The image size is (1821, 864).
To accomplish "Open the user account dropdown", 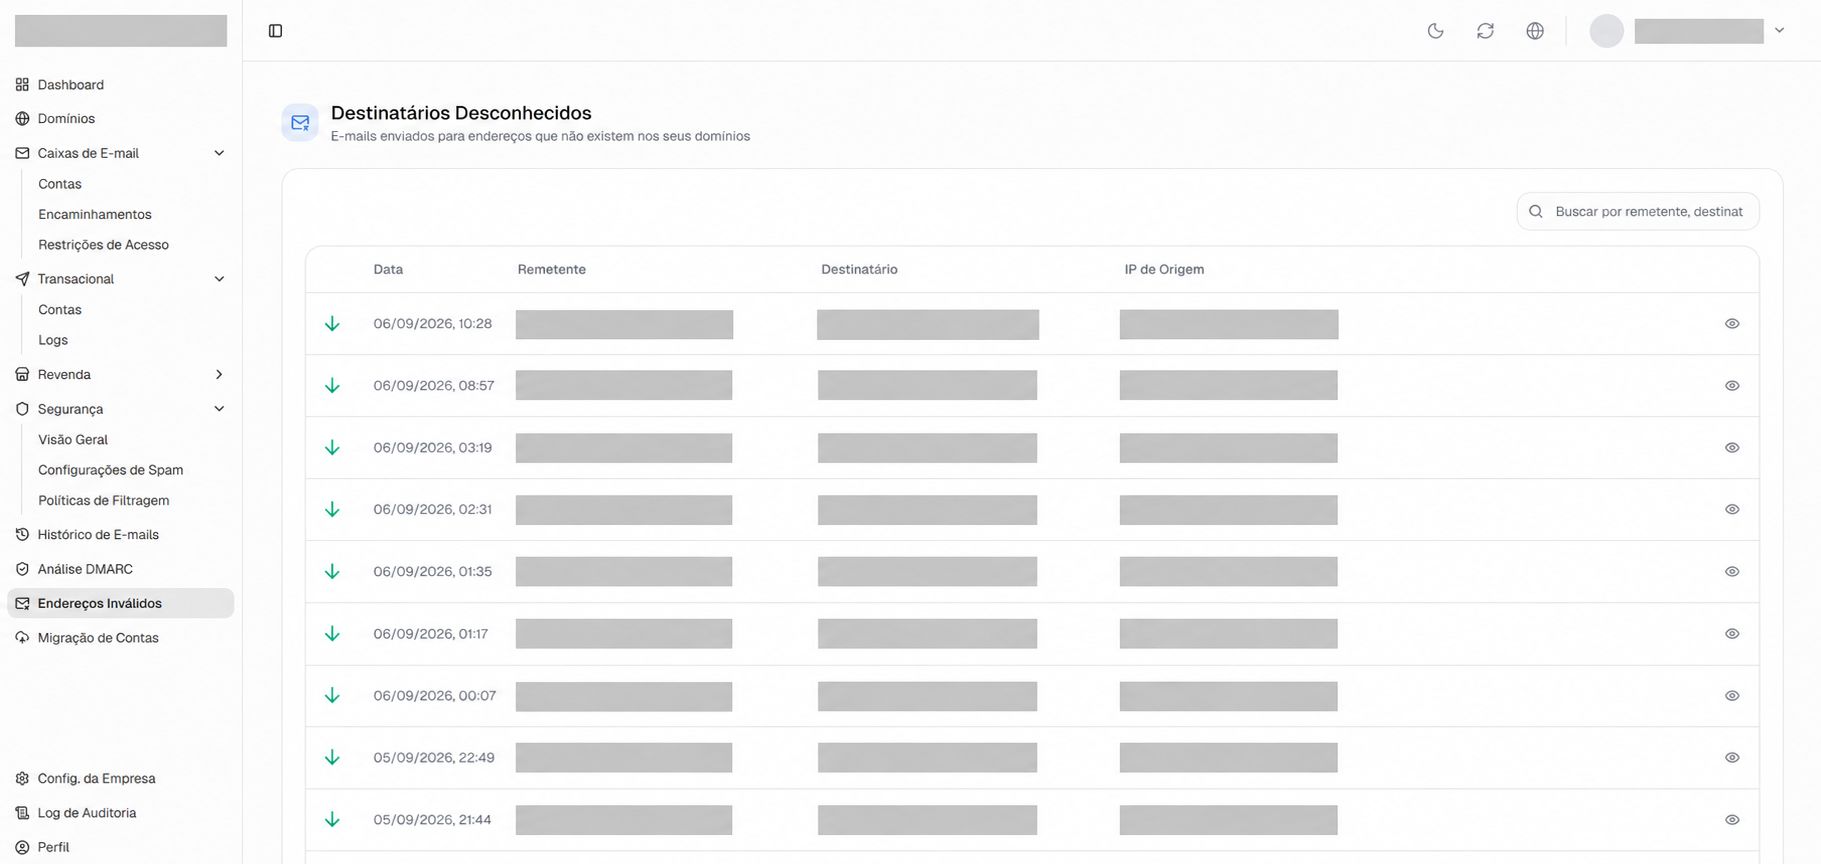I will coord(1779,31).
